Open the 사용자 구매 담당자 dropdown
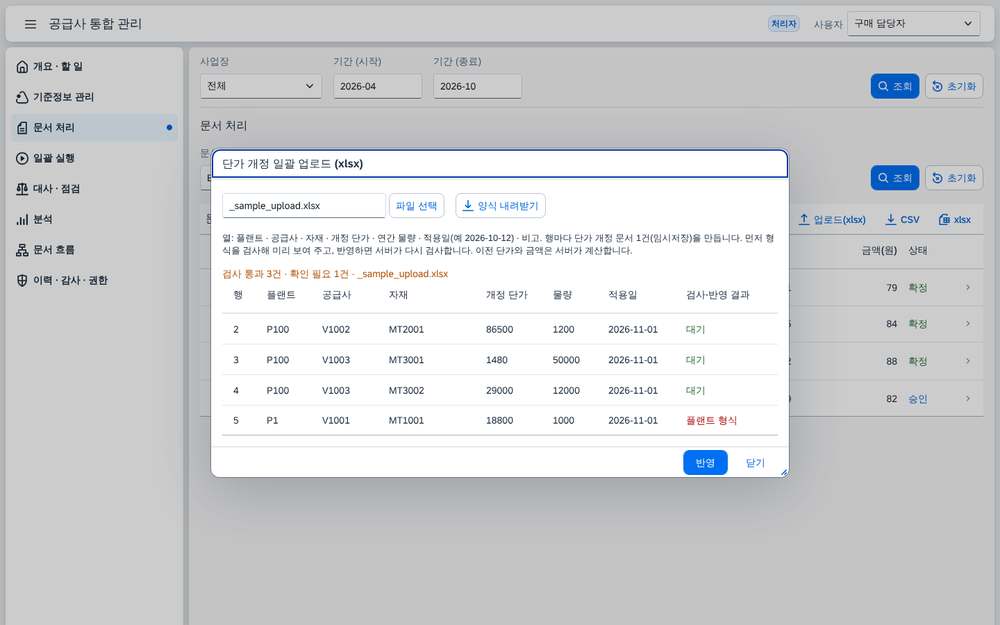The height and width of the screenshot is (625, 1000). (913, 24)
